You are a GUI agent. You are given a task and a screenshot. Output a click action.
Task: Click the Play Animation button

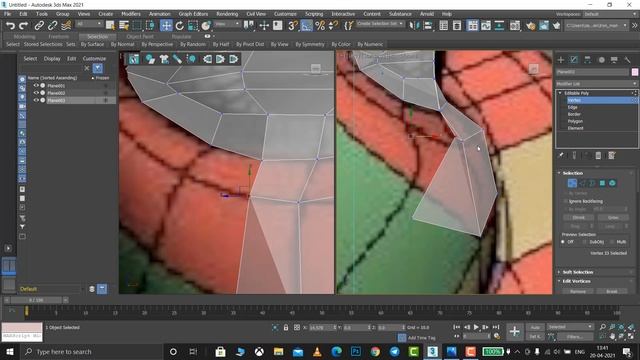476,327
